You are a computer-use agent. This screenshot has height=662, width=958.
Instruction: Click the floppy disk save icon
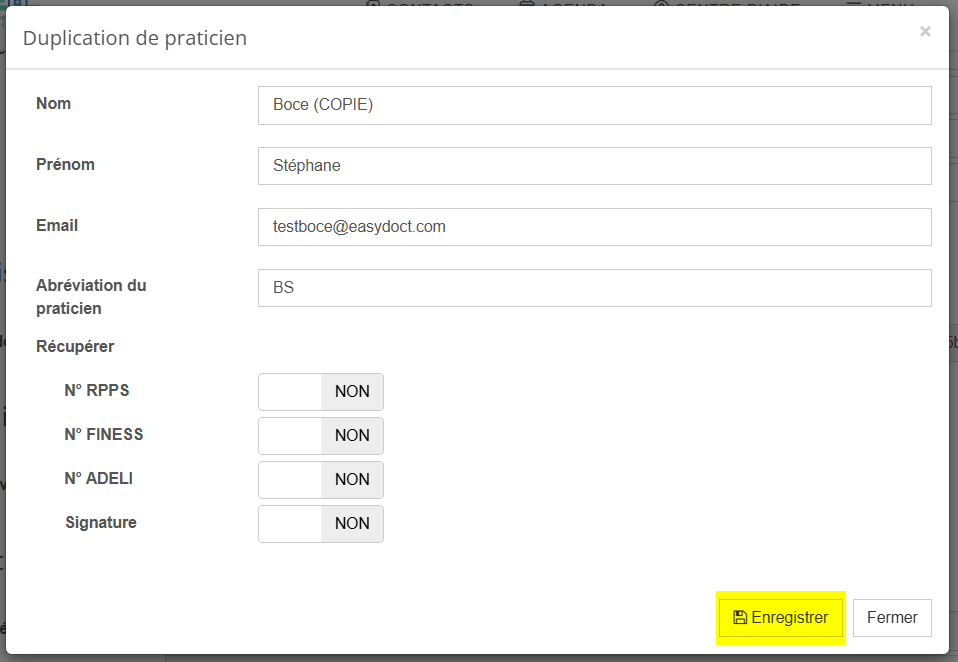click(x=740, y=618)
